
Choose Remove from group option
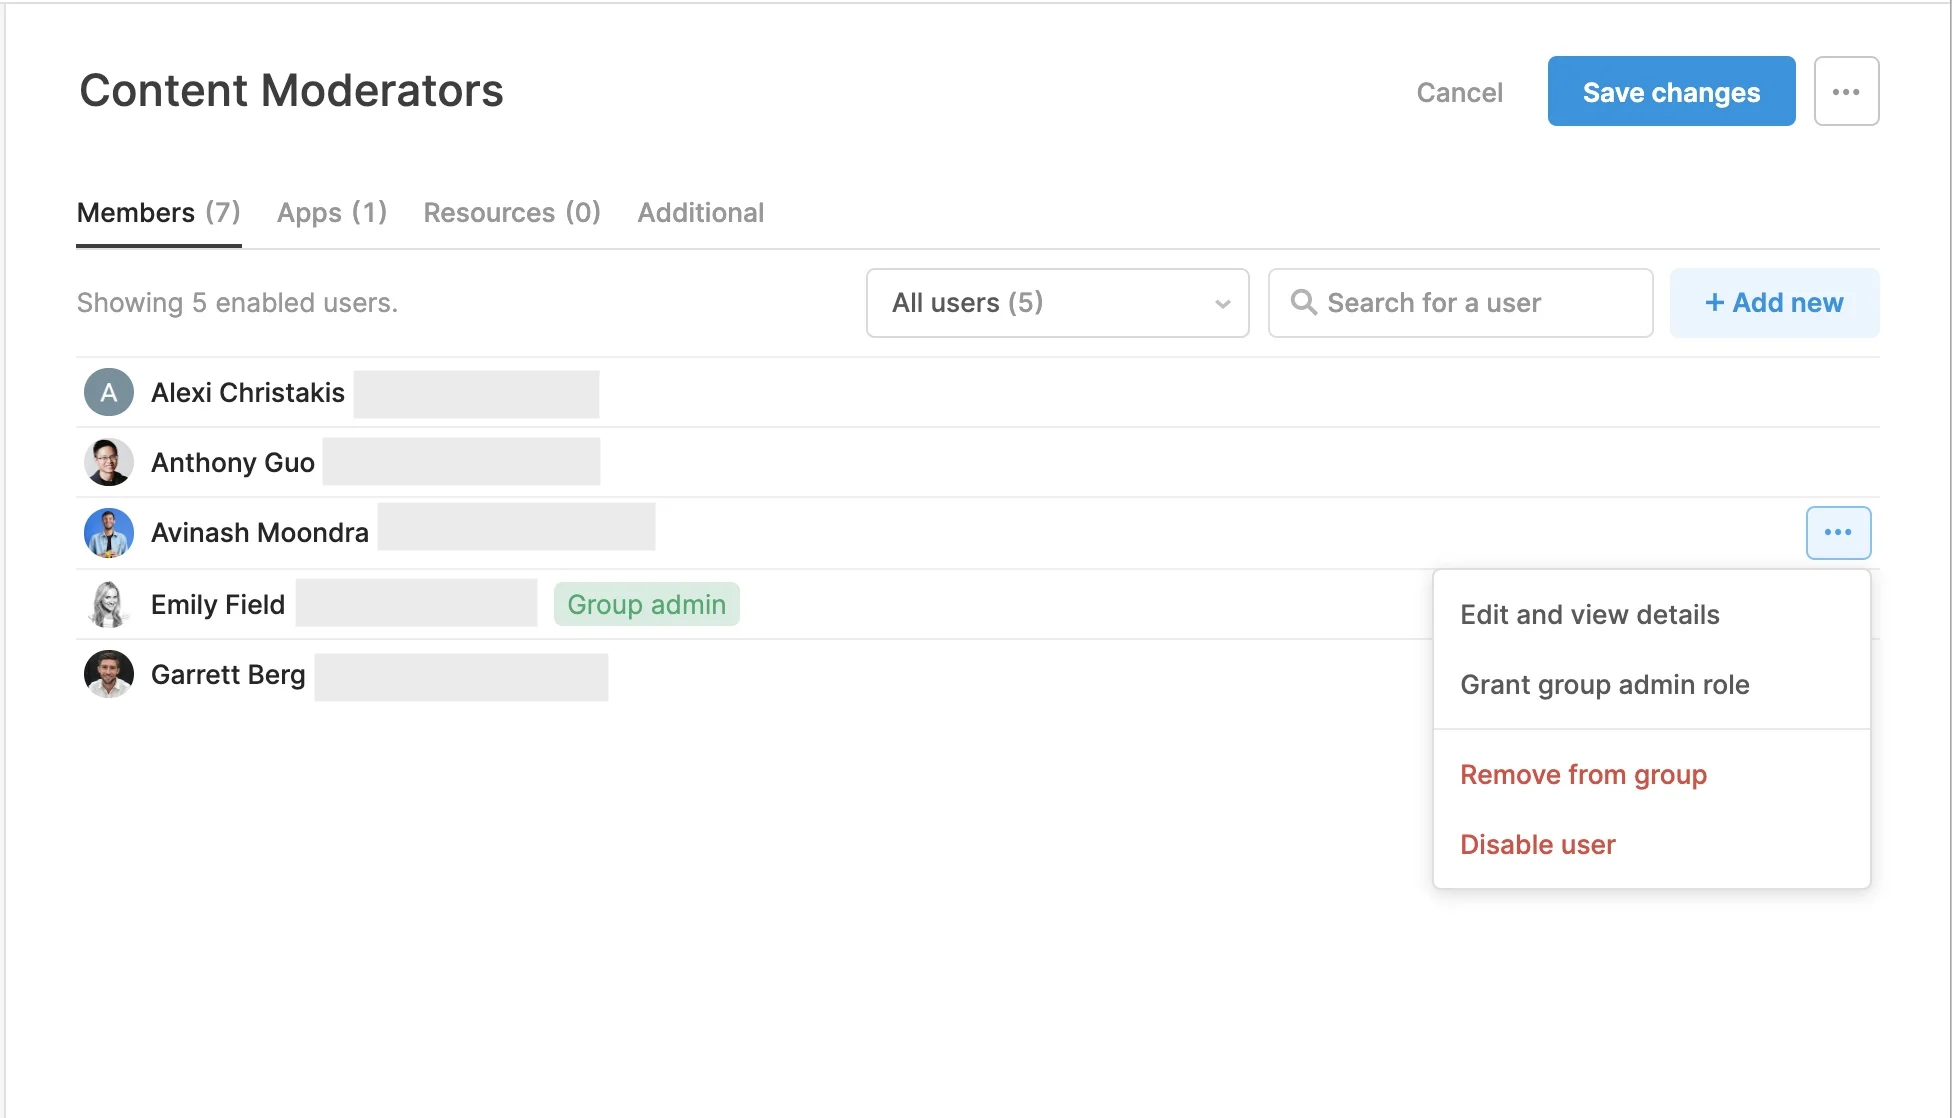(1583, 774)
